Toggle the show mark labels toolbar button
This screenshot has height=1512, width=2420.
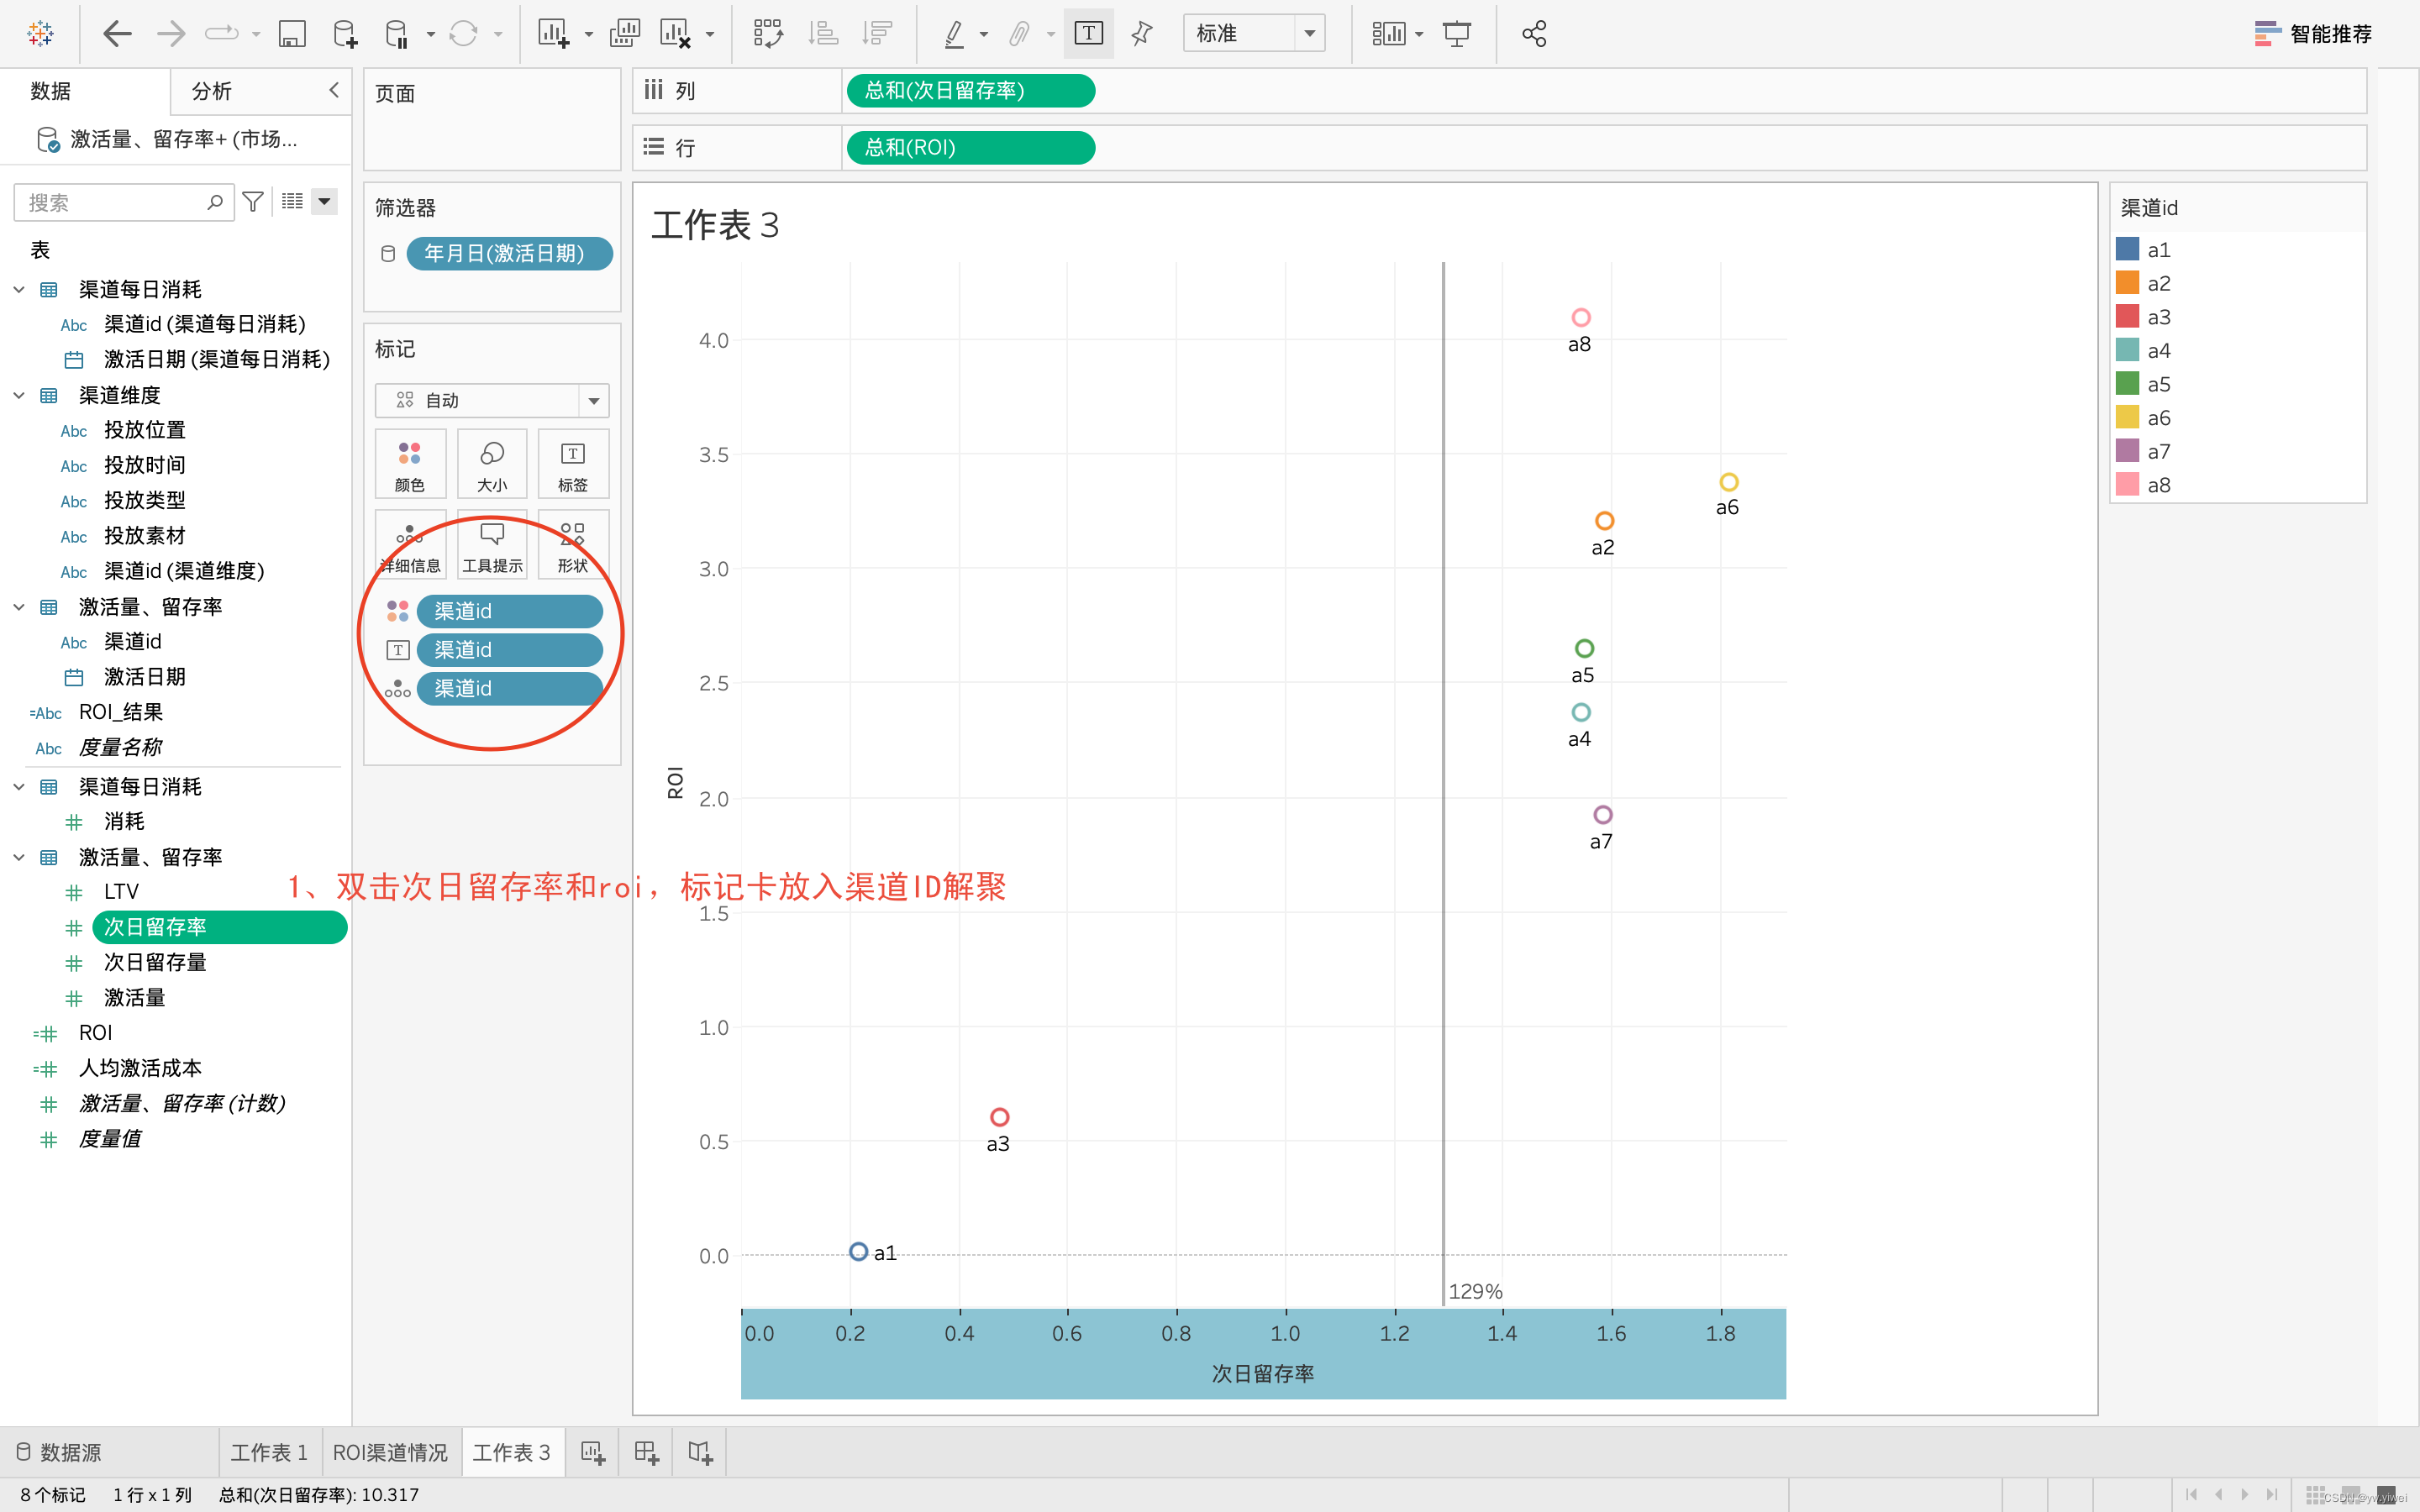1088,34
